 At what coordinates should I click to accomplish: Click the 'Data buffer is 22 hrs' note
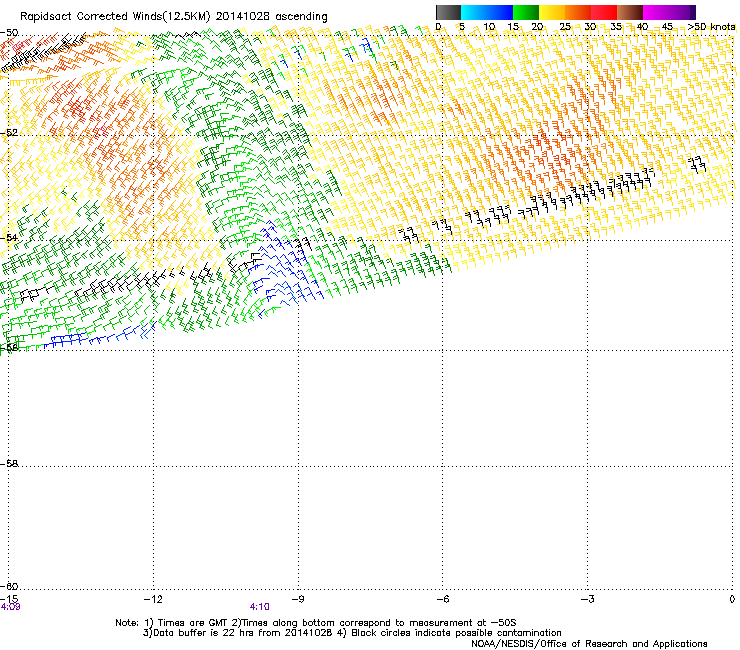(352, 633)
